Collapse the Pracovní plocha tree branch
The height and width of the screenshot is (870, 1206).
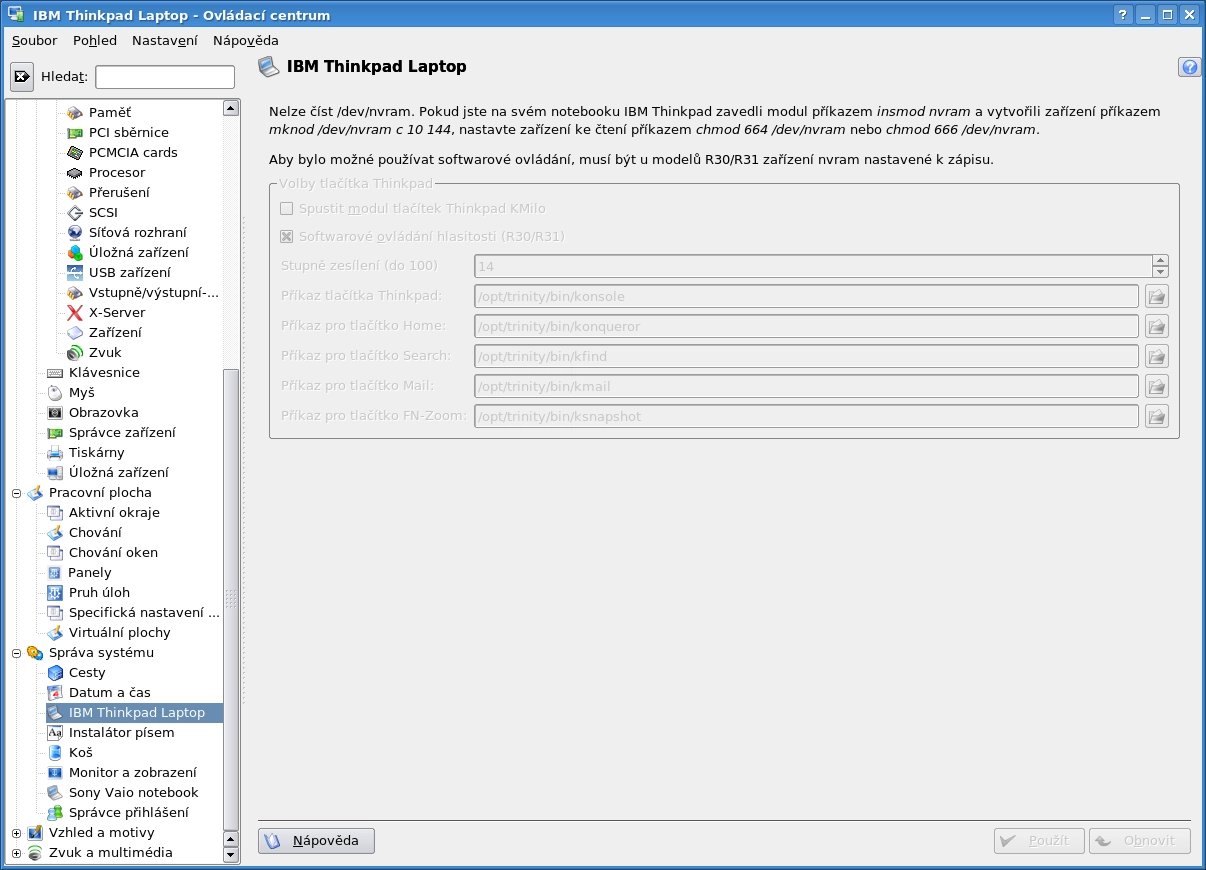coord(16,493)
